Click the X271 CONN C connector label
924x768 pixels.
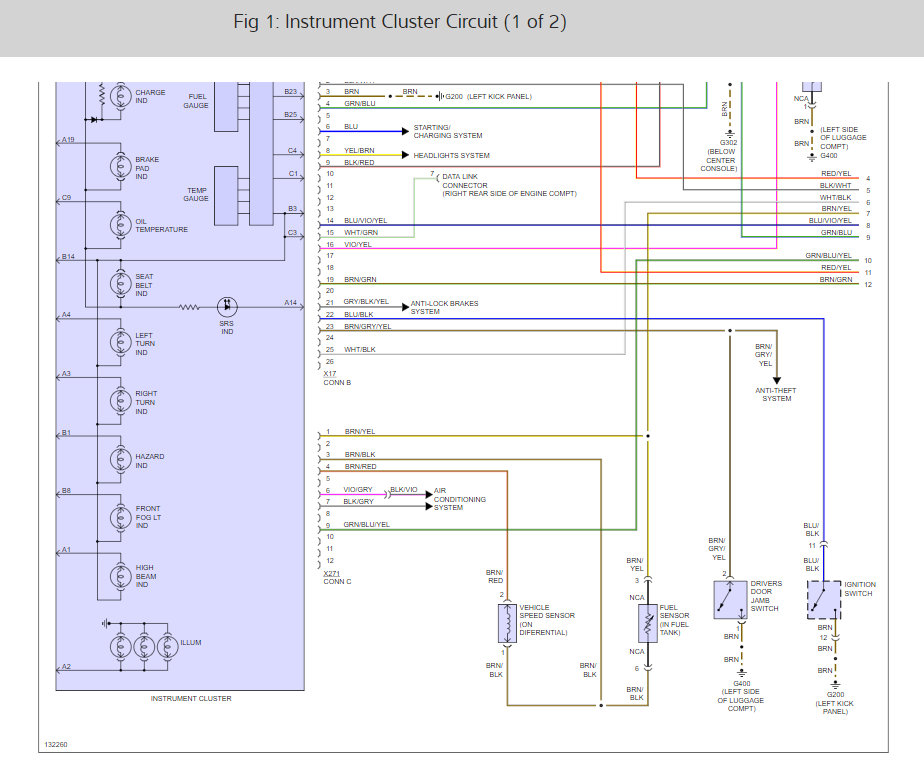tap(337, 578)
